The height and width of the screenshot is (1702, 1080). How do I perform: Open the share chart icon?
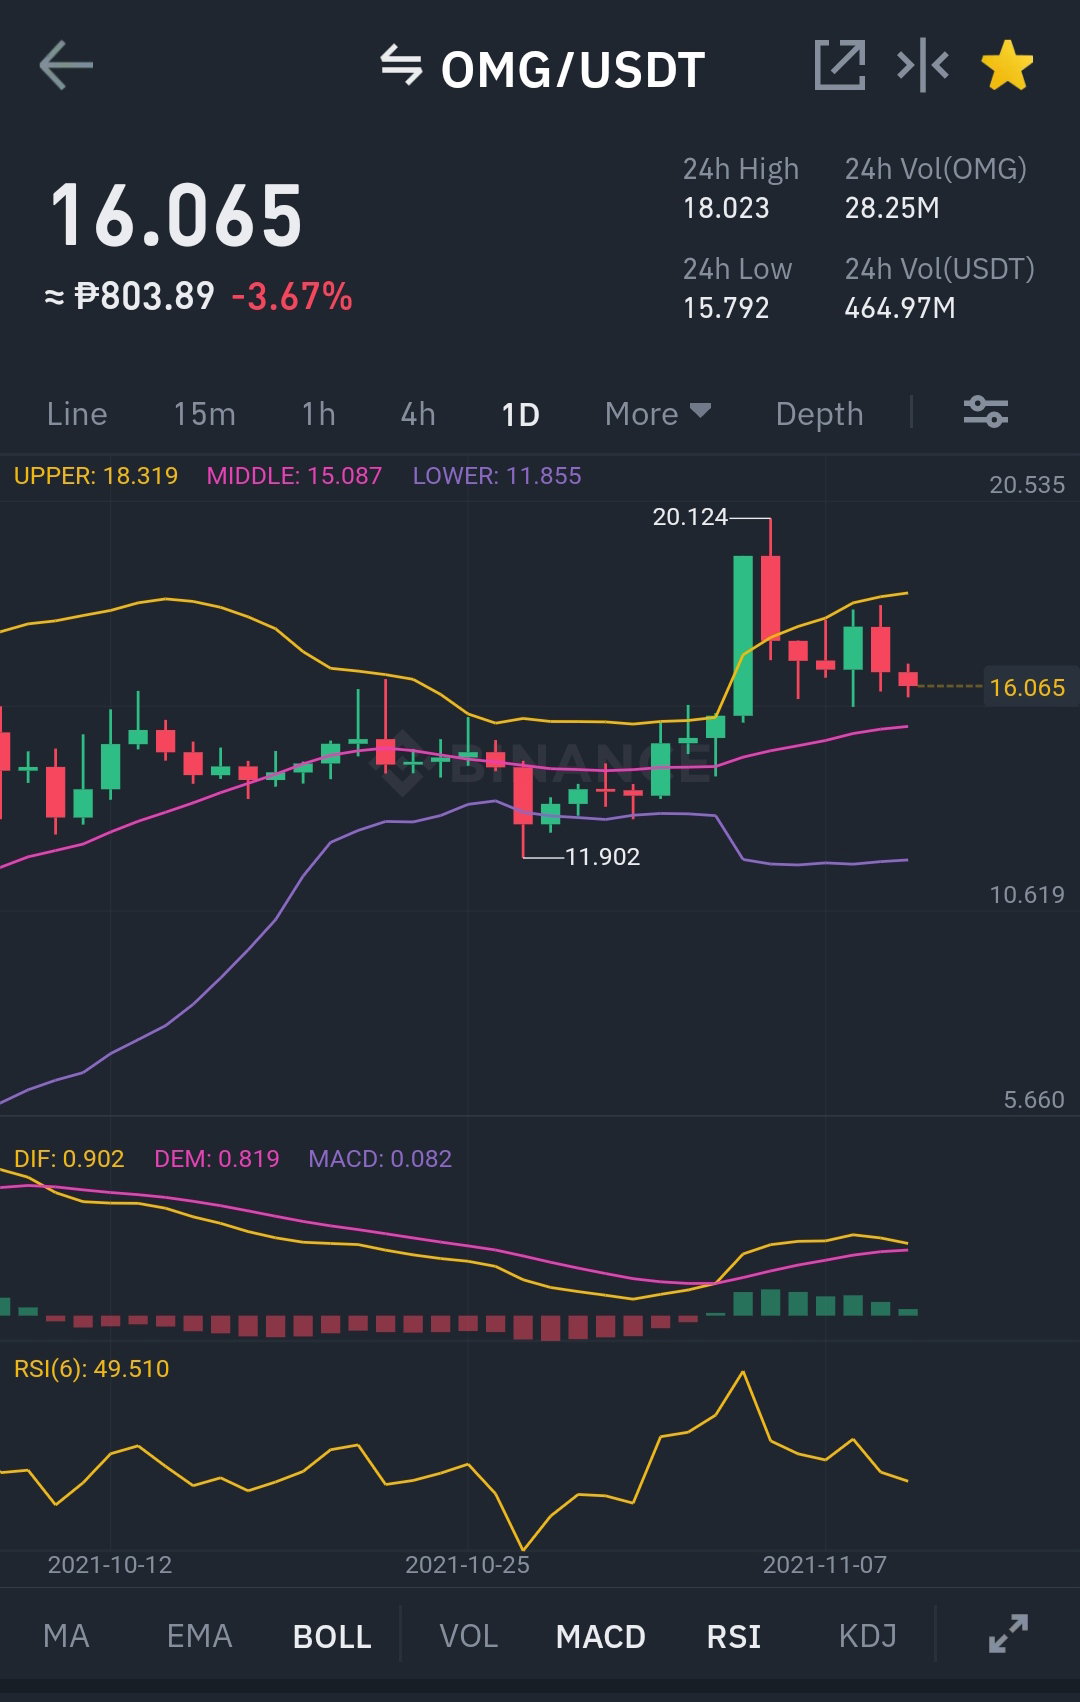click(x=840, y=66)
